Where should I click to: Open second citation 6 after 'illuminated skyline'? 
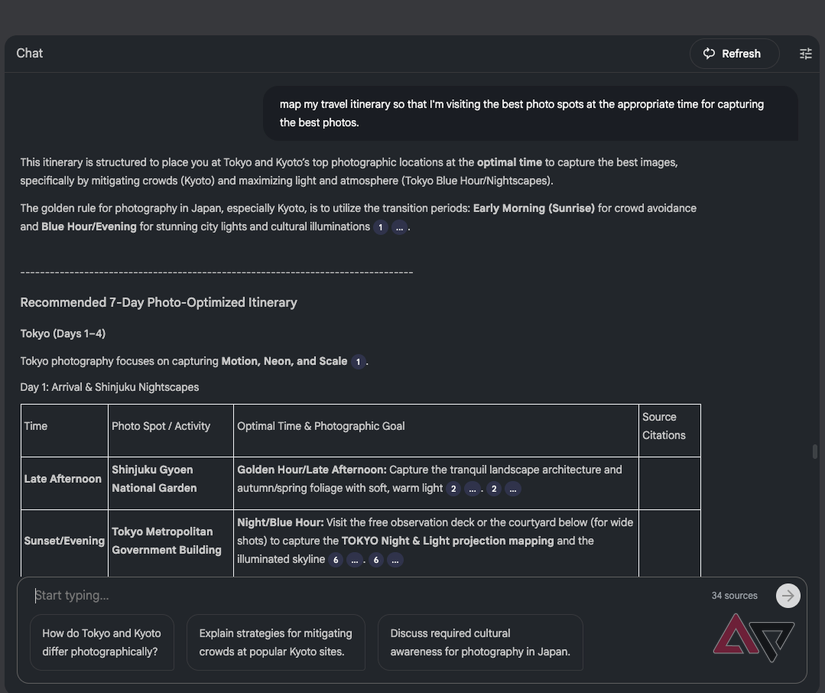[376, 560]
